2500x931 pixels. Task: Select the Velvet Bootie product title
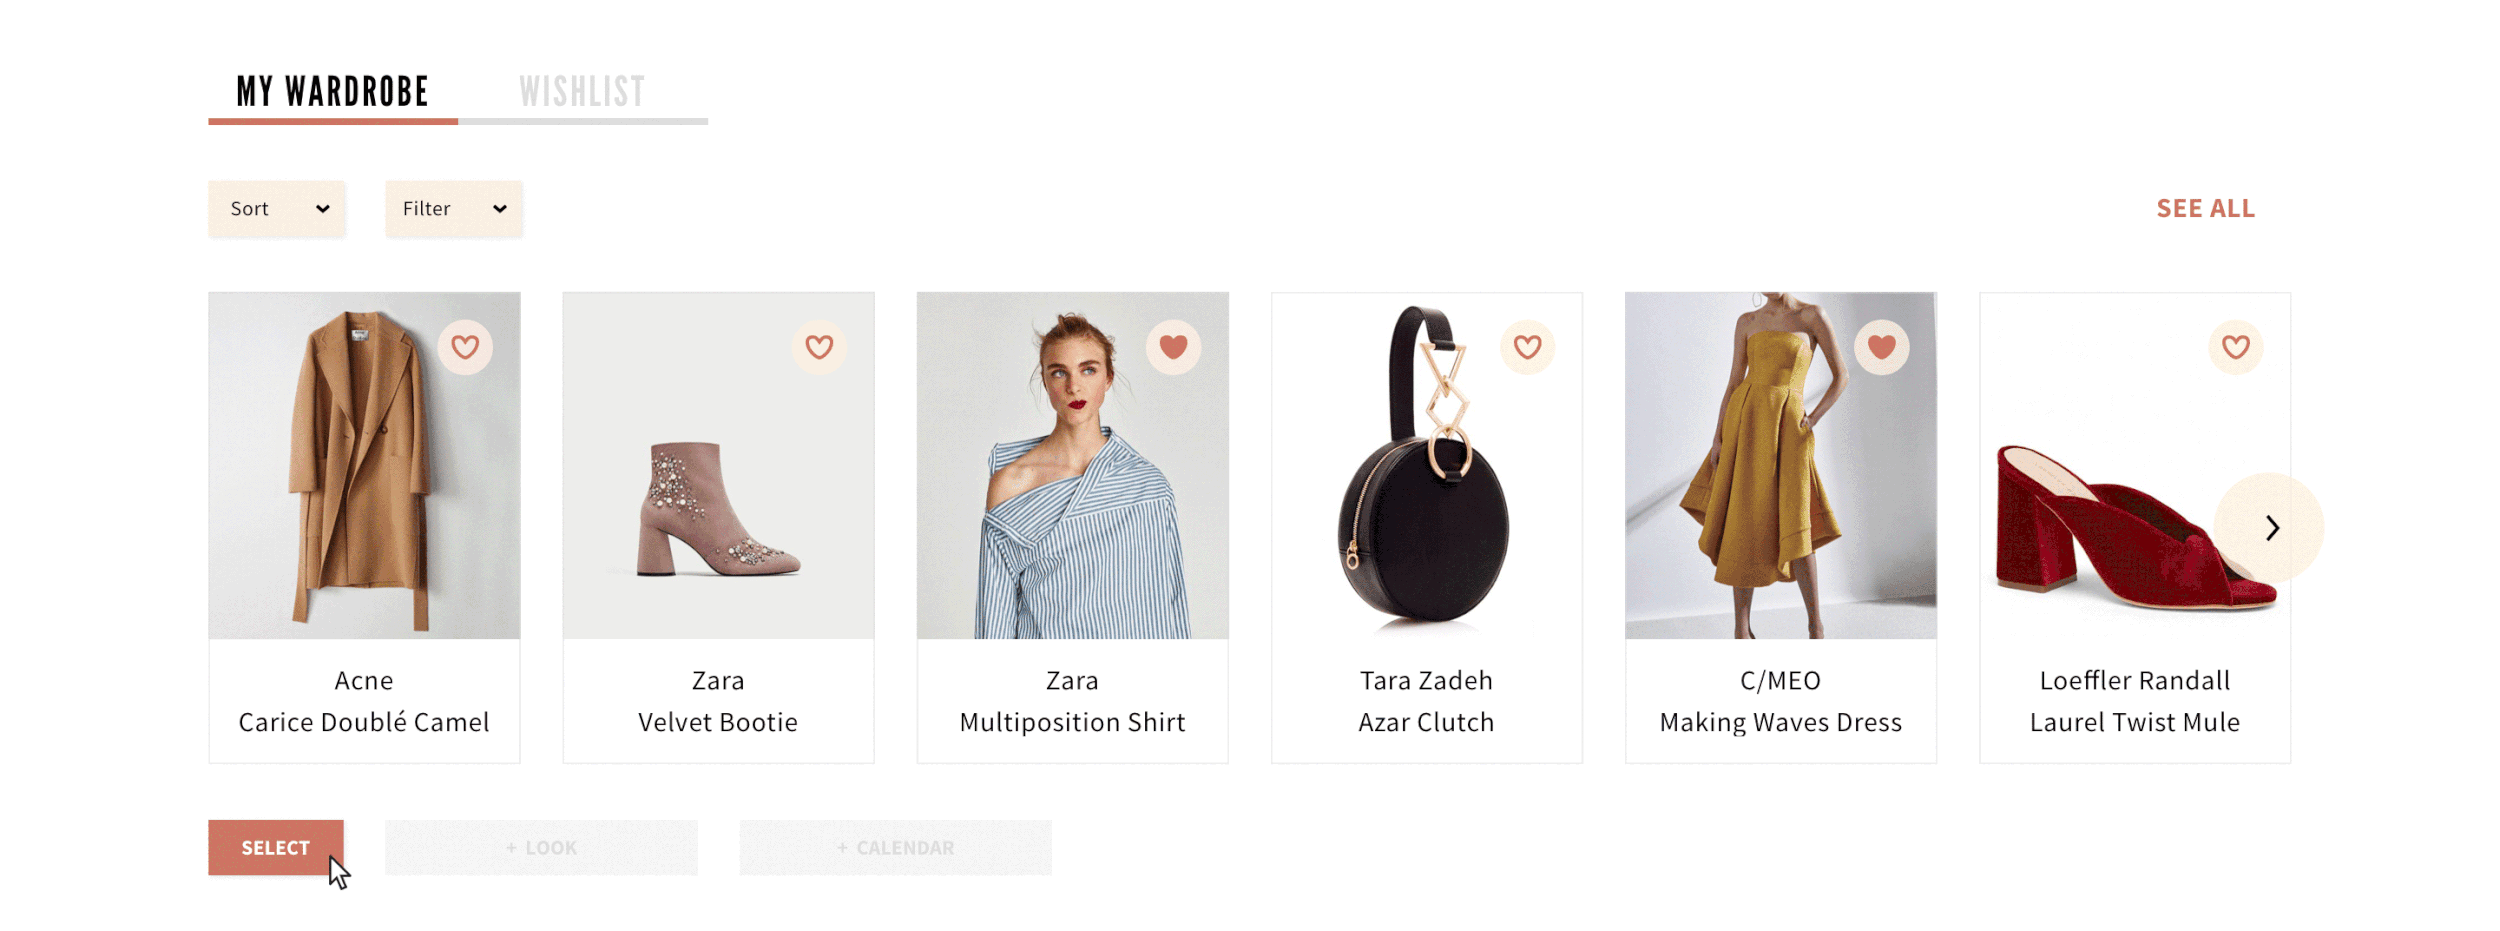pos(718,722)
